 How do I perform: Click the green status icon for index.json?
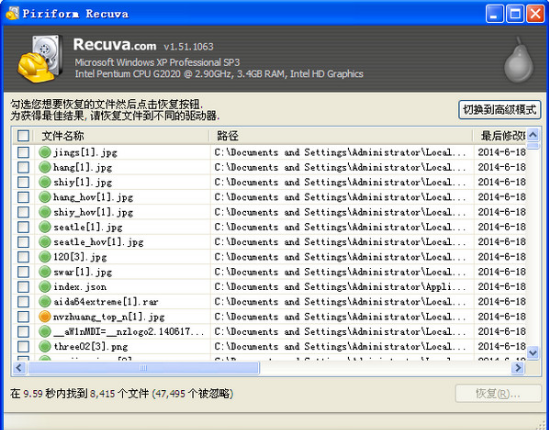pos(45,287)
